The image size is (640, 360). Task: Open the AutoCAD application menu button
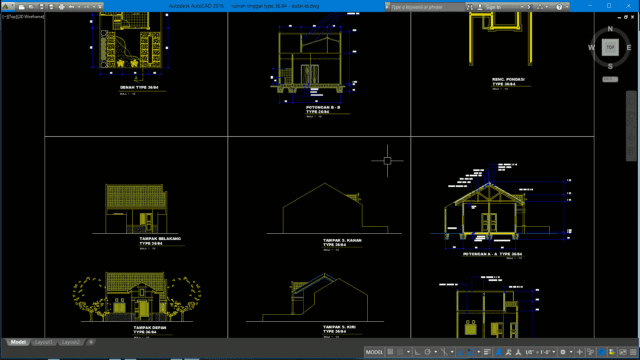pos(7,7)
